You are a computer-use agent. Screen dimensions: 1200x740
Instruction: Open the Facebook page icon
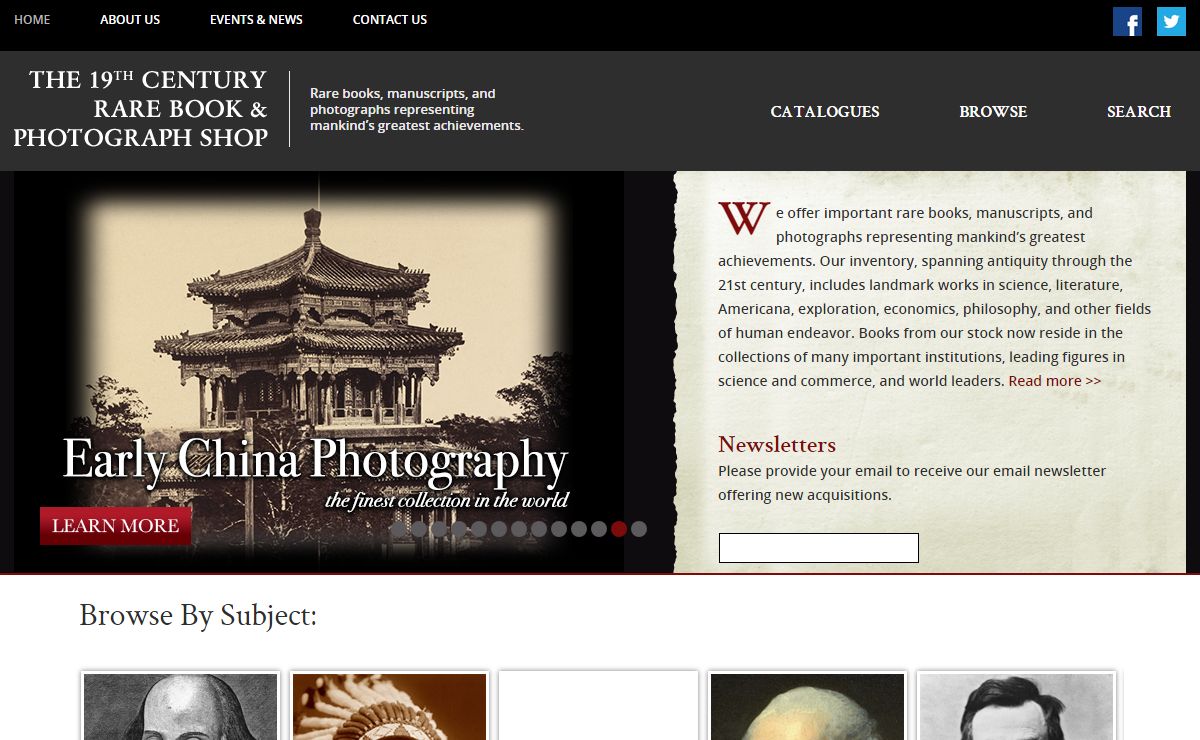(x=1127, y=21)
